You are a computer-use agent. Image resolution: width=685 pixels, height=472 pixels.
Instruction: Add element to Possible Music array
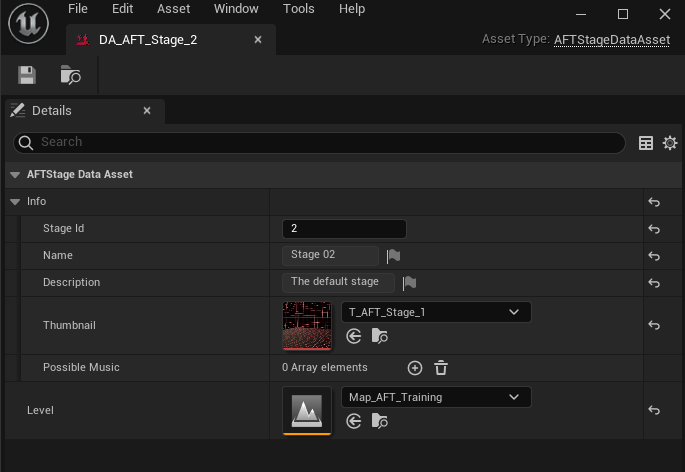pyautogui.click(x=415, y=368)
